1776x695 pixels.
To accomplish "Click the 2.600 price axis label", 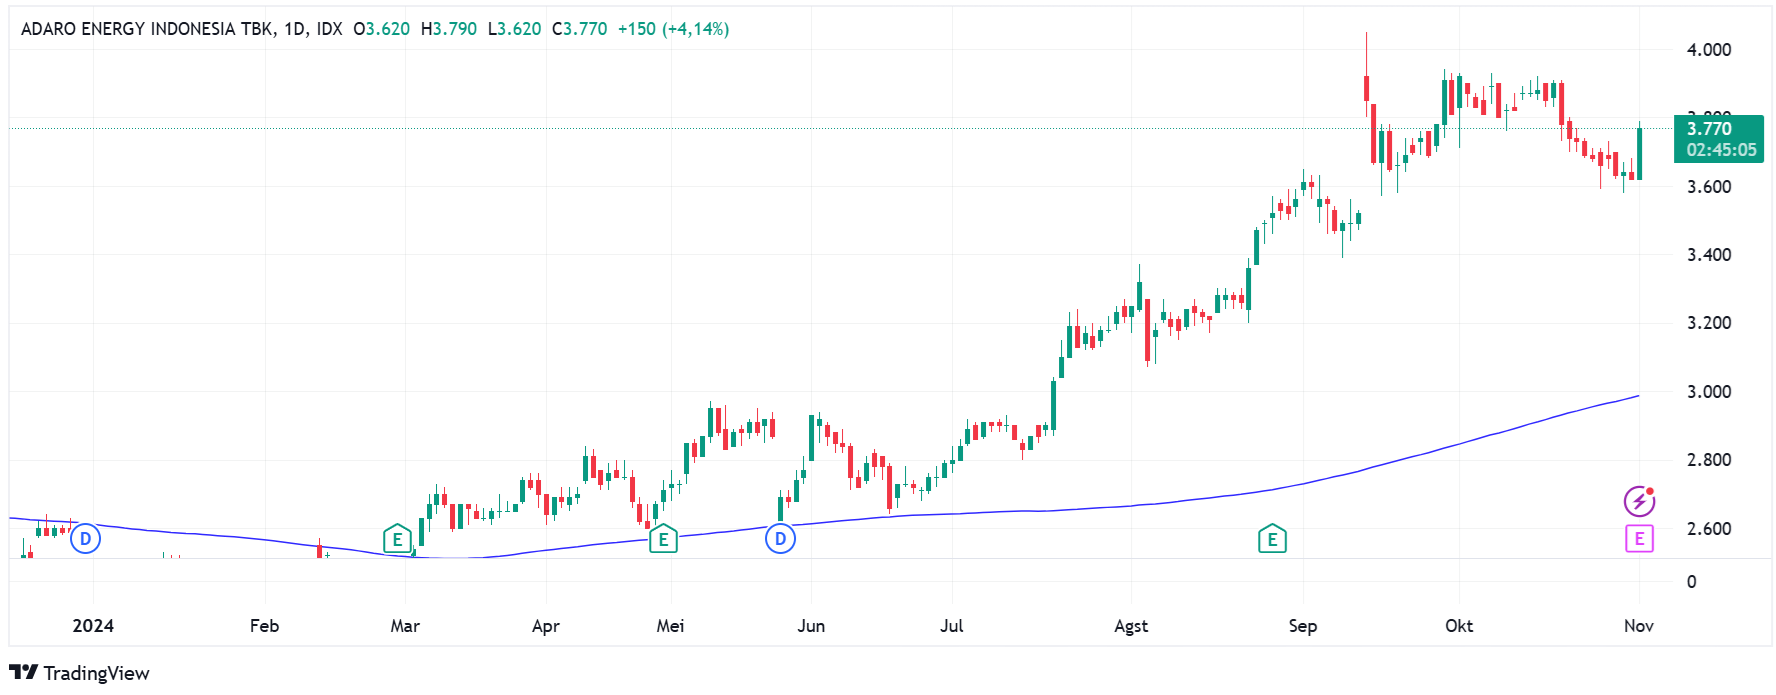I will pos(1709,529).
